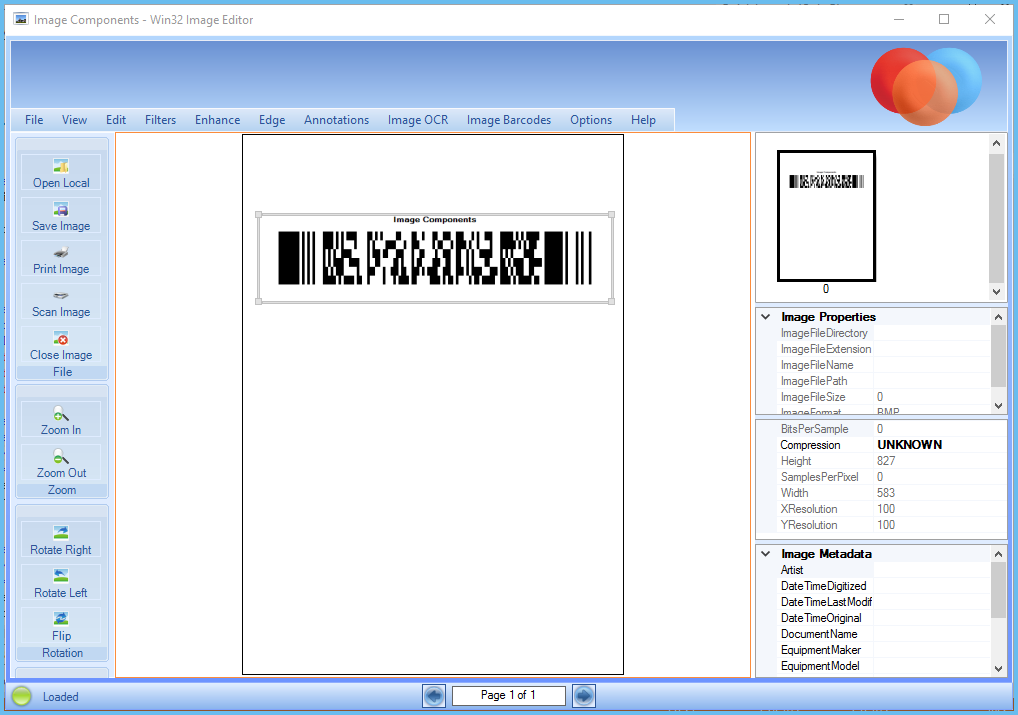
Task: Open the Annotations menu
Action: [336, 119]
